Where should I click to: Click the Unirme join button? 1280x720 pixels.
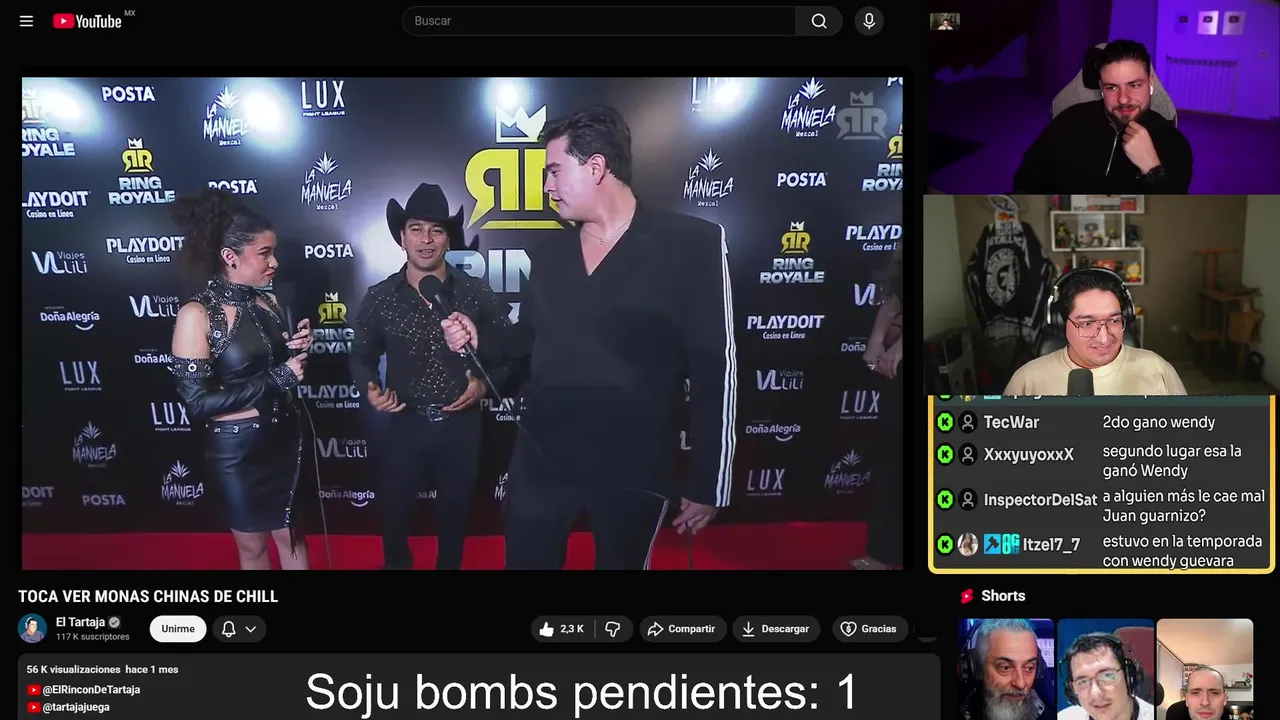click(178, 629)
